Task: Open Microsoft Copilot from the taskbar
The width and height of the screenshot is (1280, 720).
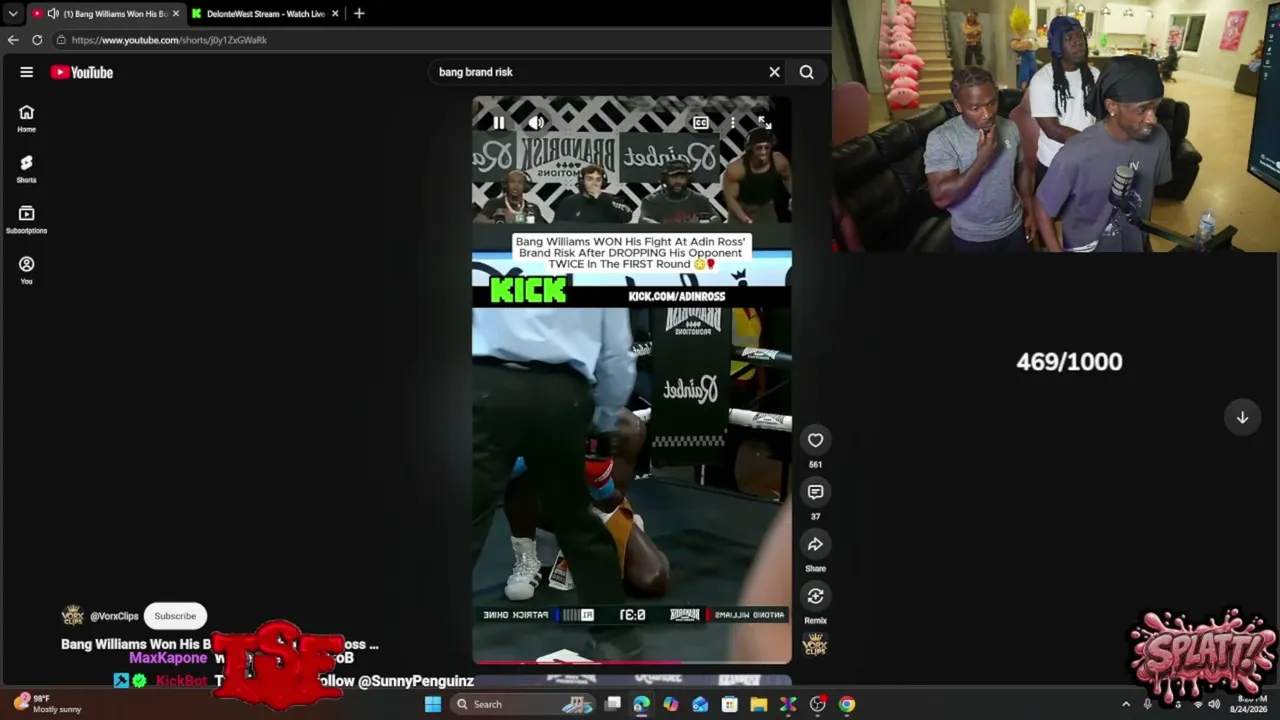Action: [671, 704]
